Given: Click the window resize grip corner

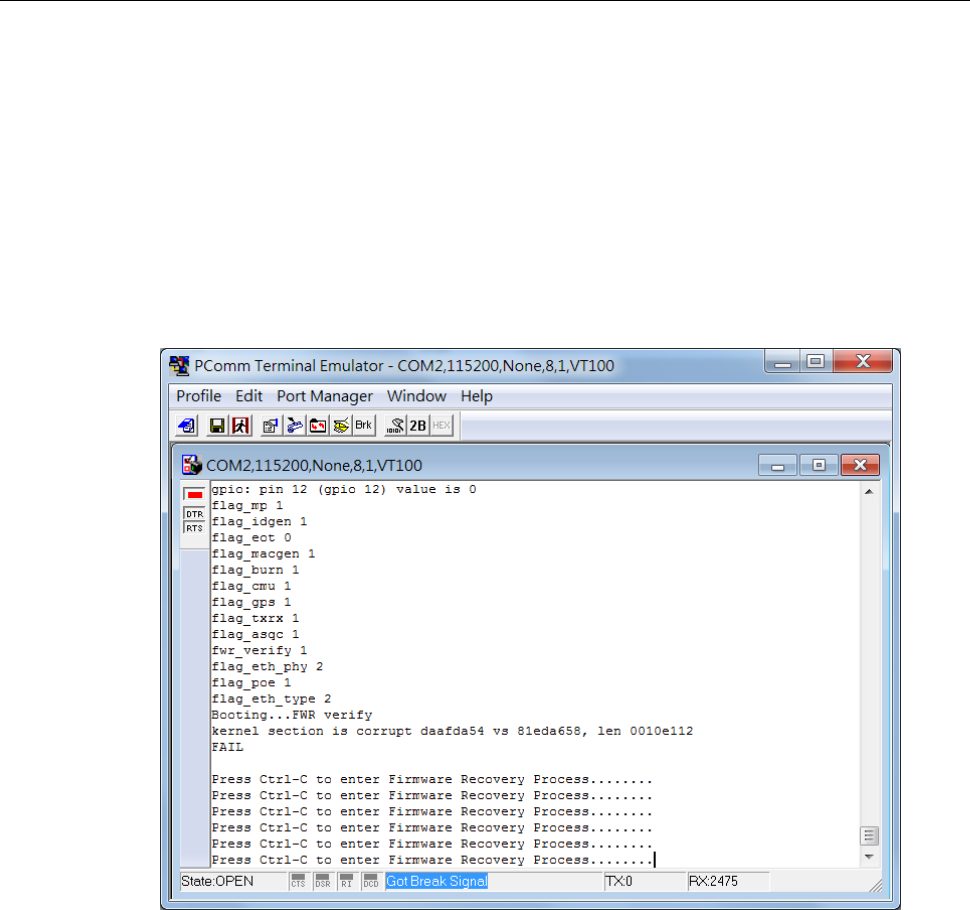Looking at the screenshot, I should (x=877, y=885).
